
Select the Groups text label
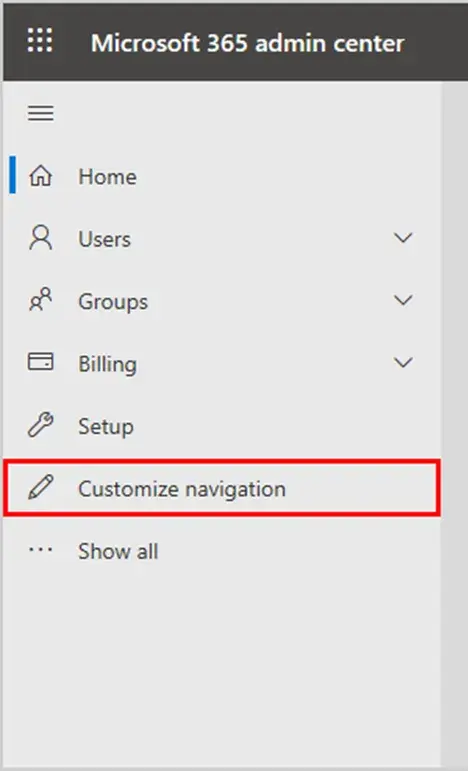113,302
